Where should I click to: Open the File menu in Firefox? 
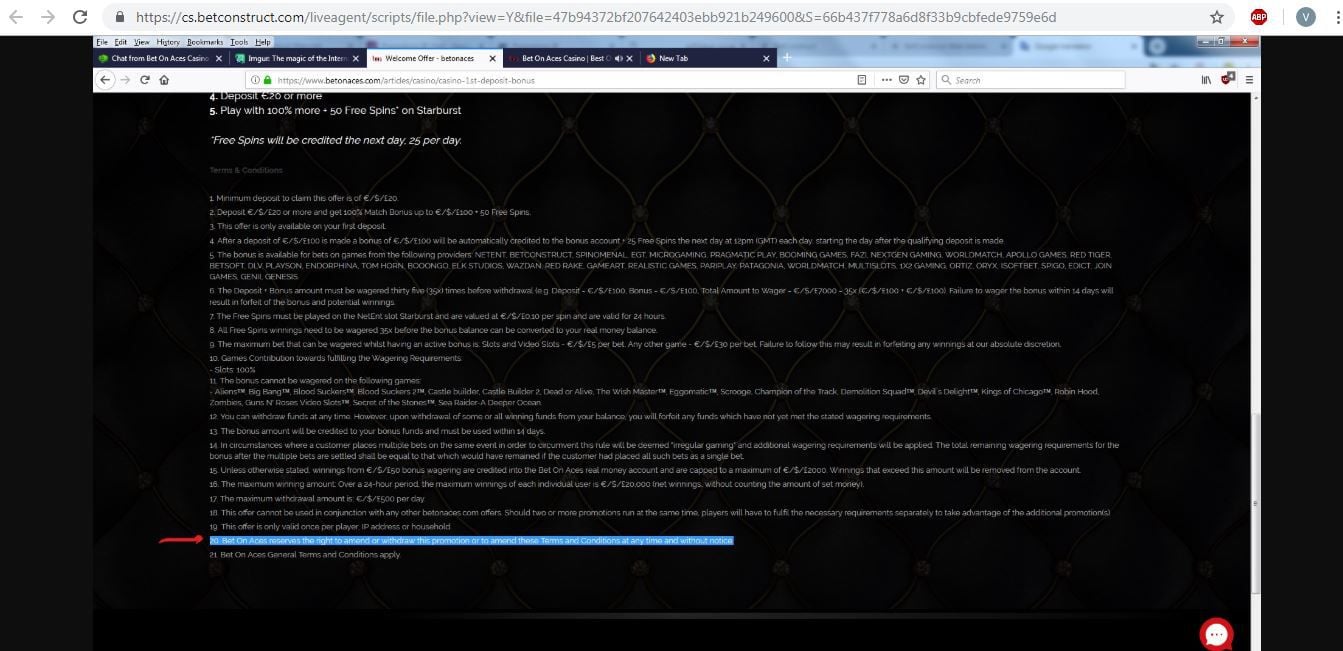click(102, 42)
